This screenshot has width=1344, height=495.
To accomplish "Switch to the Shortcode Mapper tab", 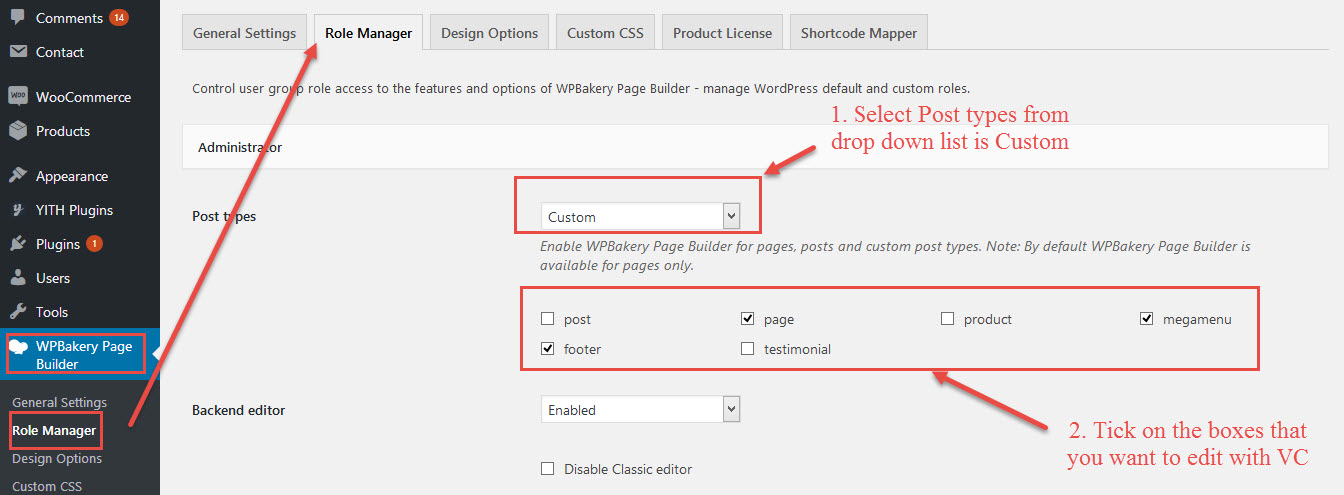I will [858, 33].
